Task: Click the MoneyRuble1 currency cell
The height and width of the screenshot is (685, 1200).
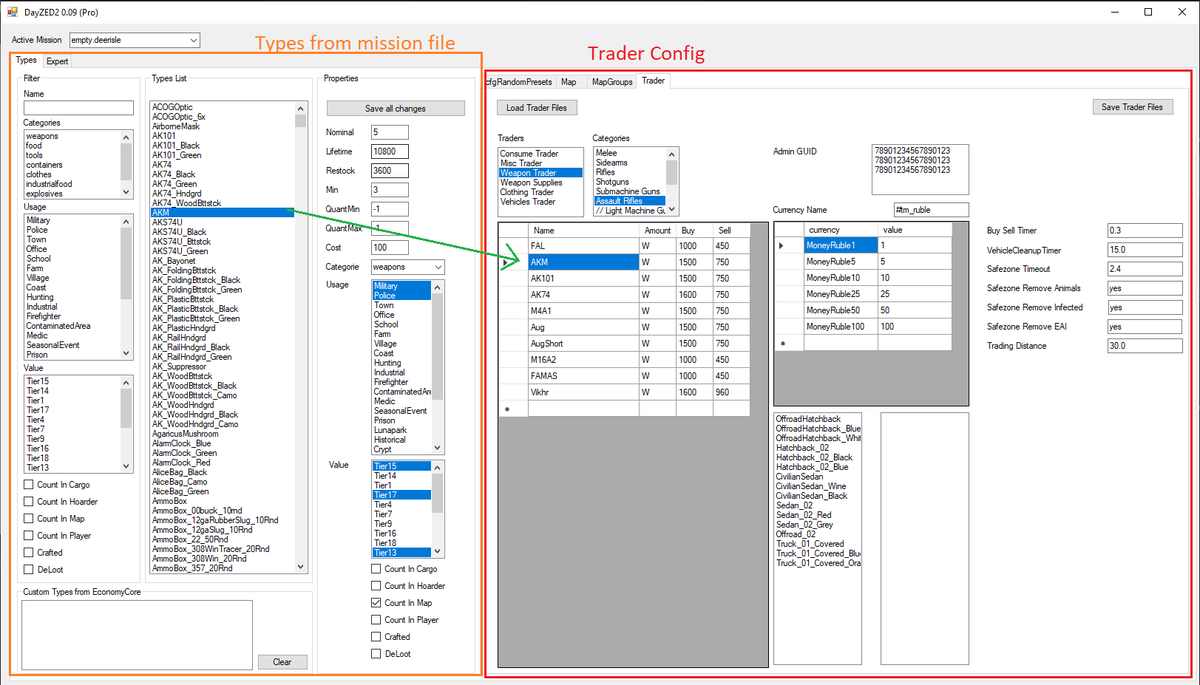Action: click(x=841, y=245)
